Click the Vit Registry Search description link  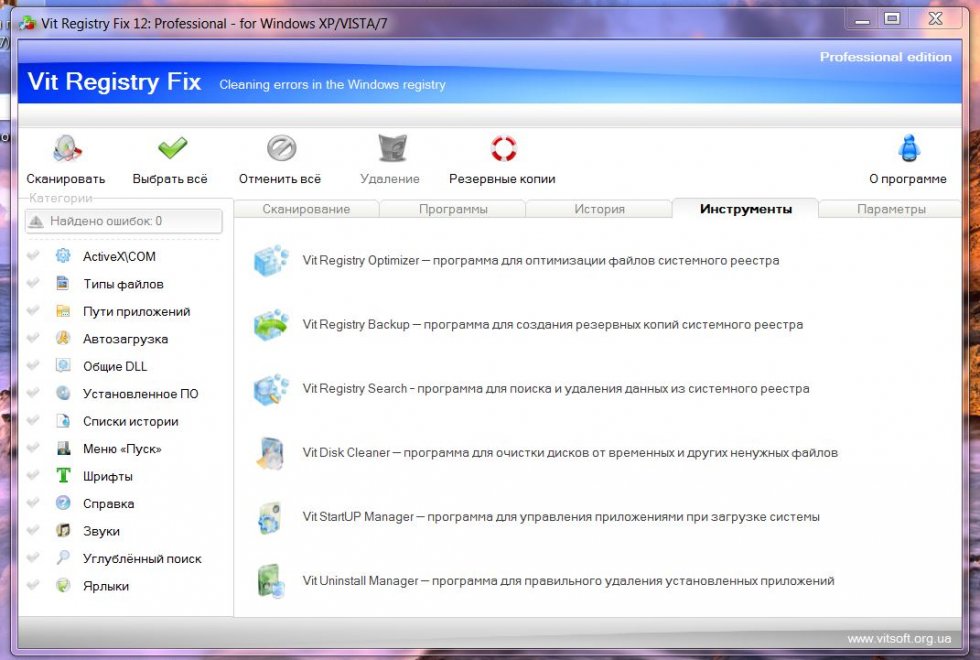coord(556,389)
